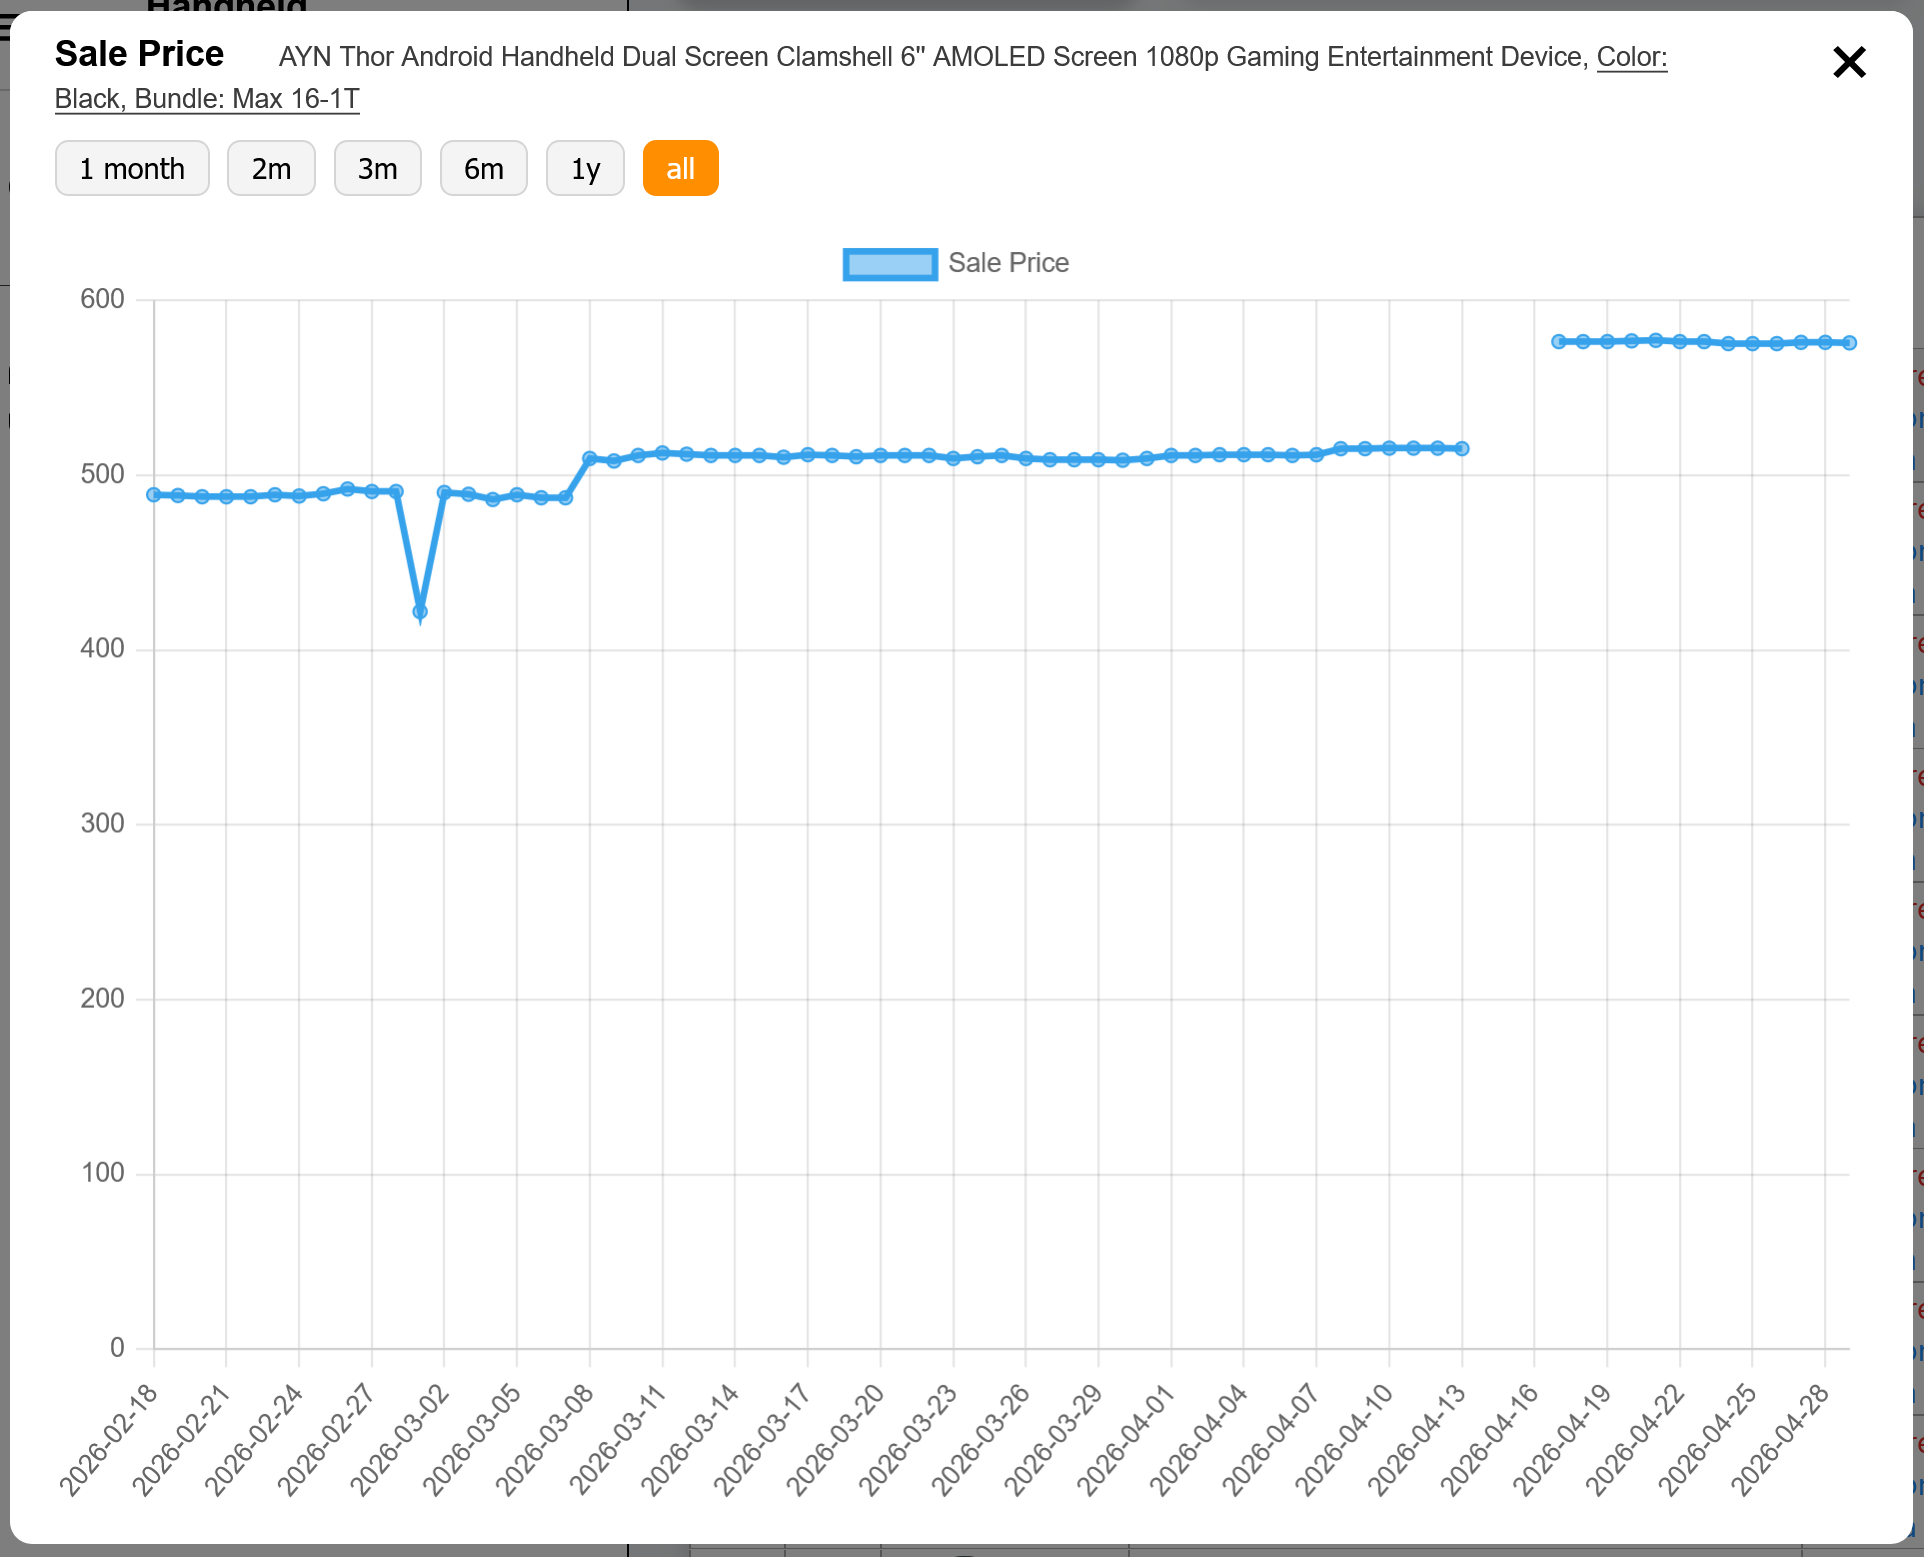Select the 1 month range
Image resolution: width=1924 pixels, height=1557 pixels.
(x=132, y=168)
